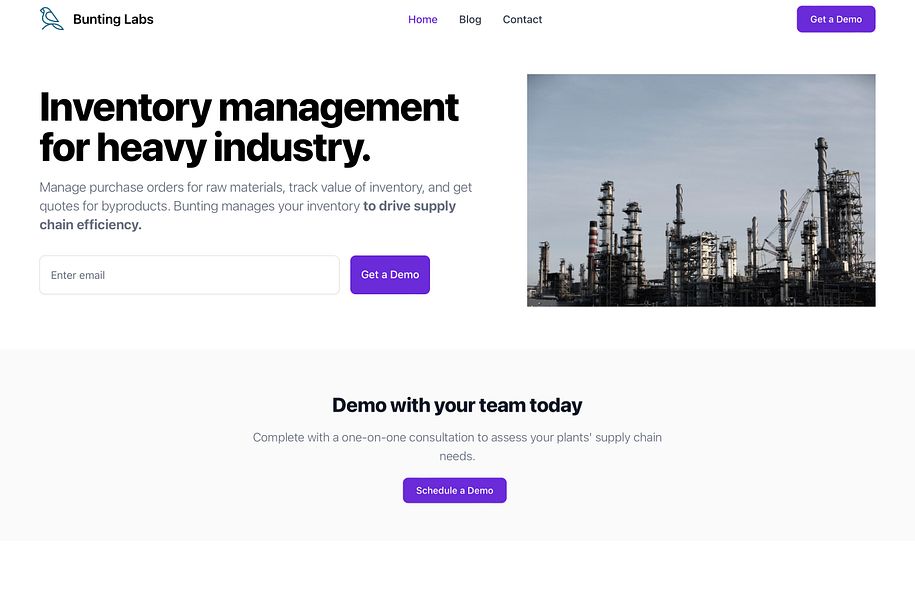Viewport: 915px width, 600px height.
Task: Click the header Get a Demo button
Action: [x=836, y=19]
